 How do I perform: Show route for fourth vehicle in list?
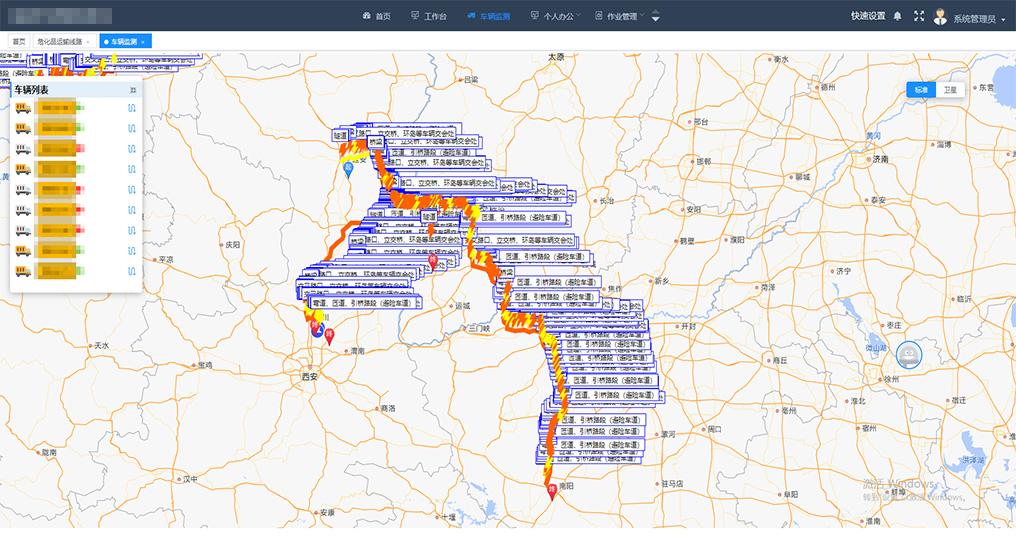(132, 169)
